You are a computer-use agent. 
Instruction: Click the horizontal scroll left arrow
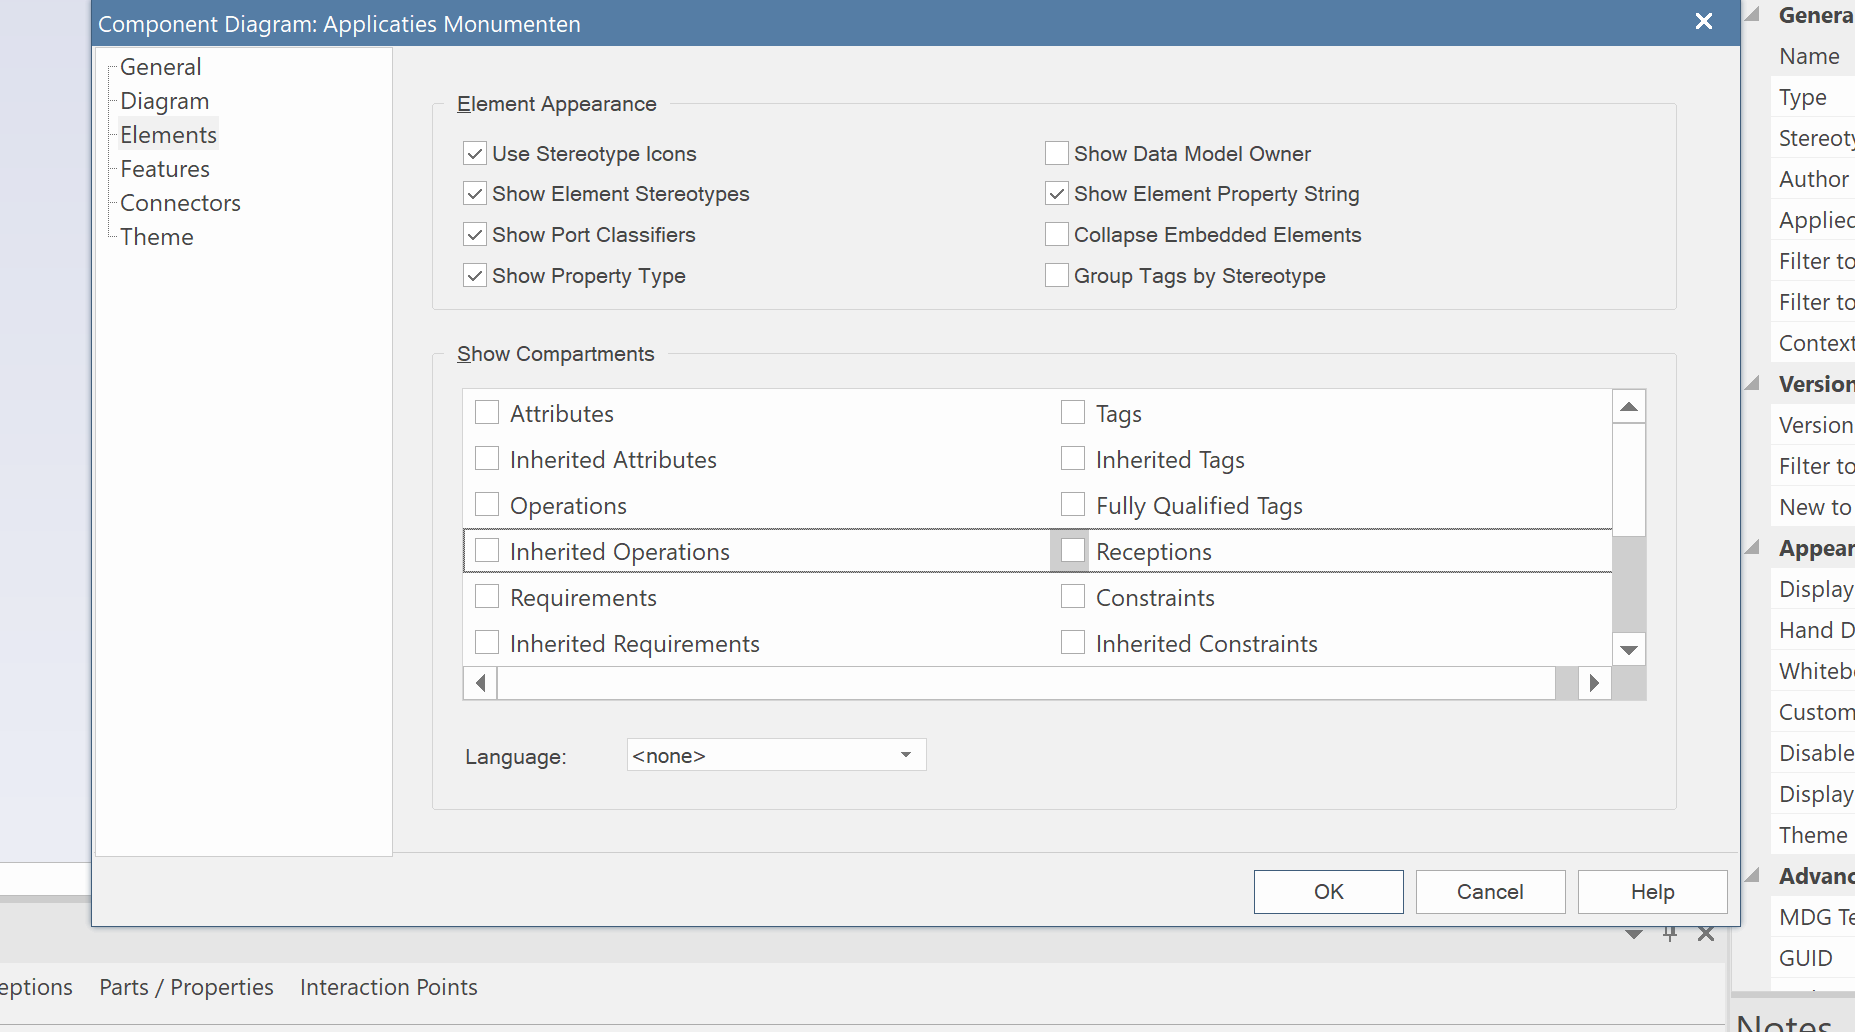[x=481, y=683]
